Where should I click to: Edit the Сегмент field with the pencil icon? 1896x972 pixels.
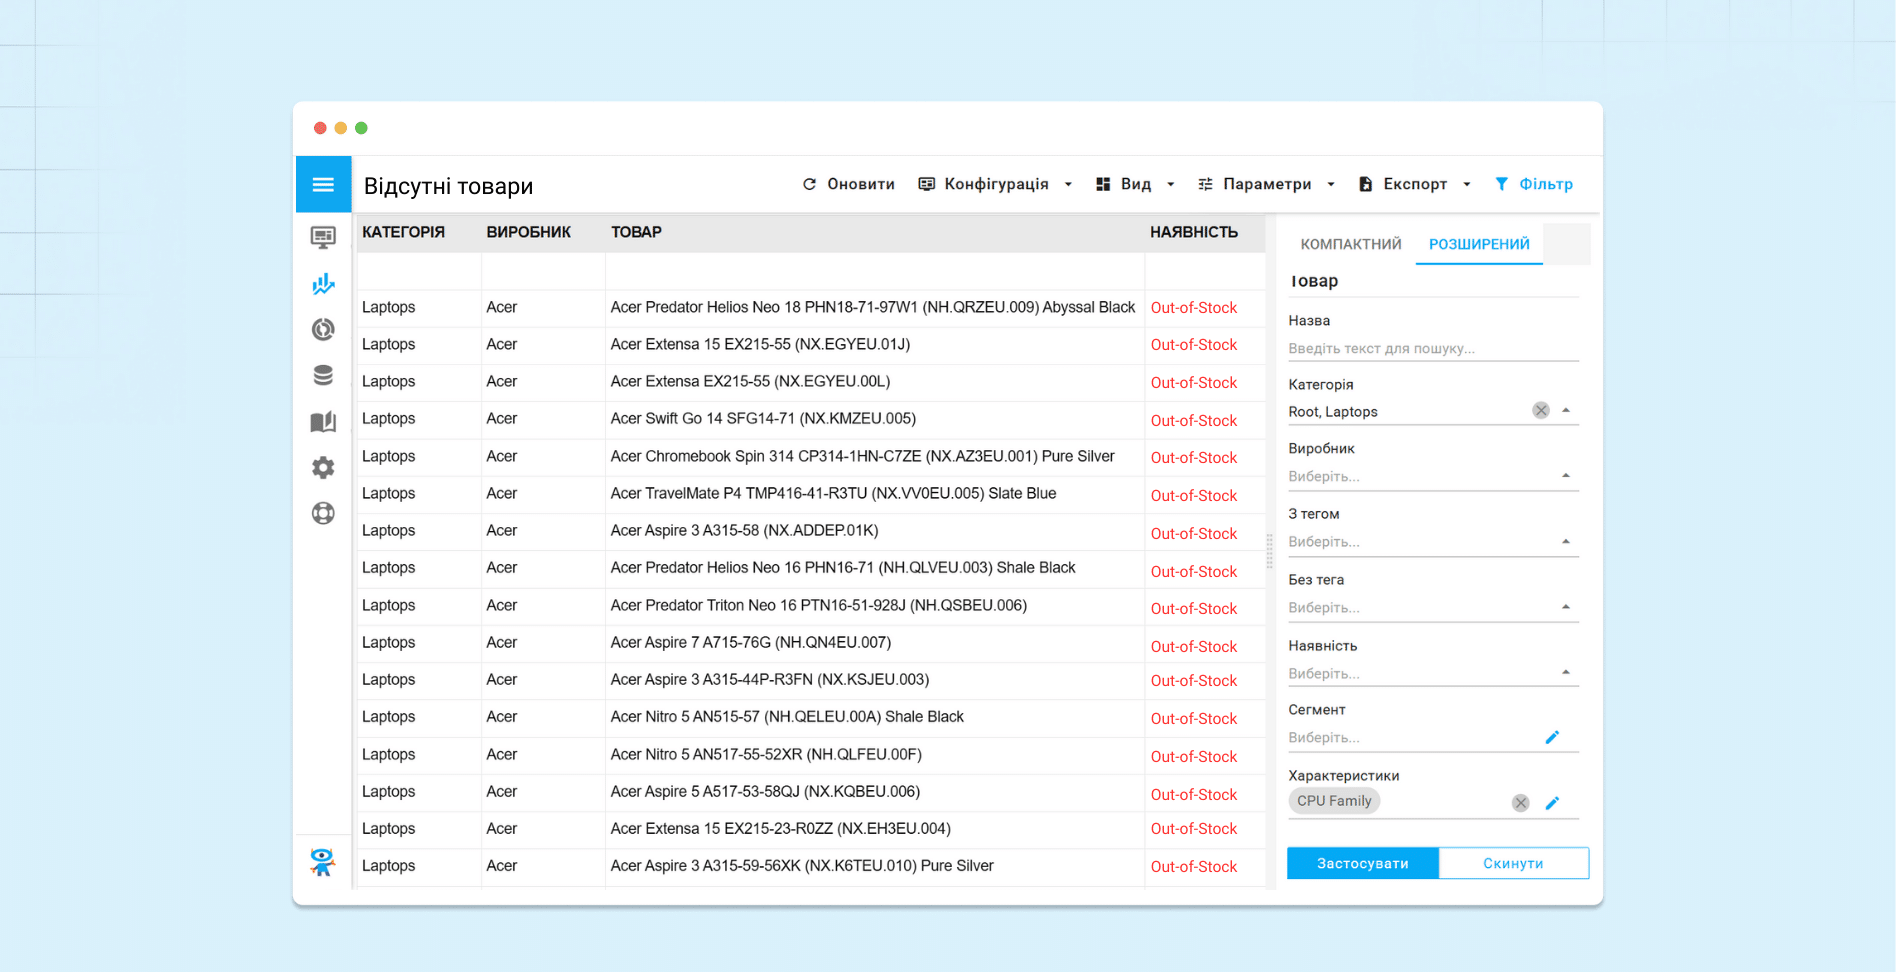pos(1552,738)
